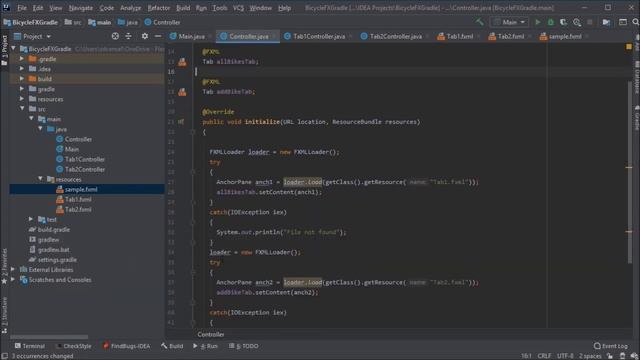Open Search Everywhere magnifier icon
The image size is (640, 360).
636,22
